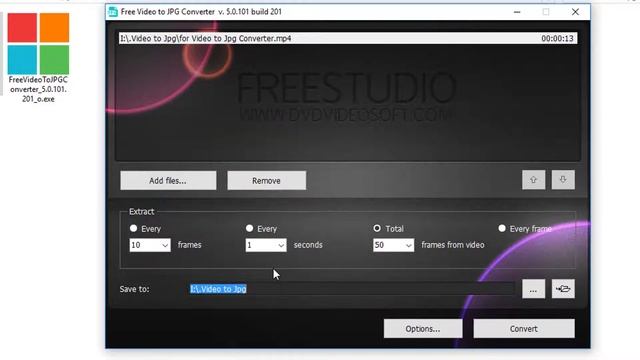Start conversion with Convert button
Viewport: 640px width, 360px height.
[x=524, y=329]
